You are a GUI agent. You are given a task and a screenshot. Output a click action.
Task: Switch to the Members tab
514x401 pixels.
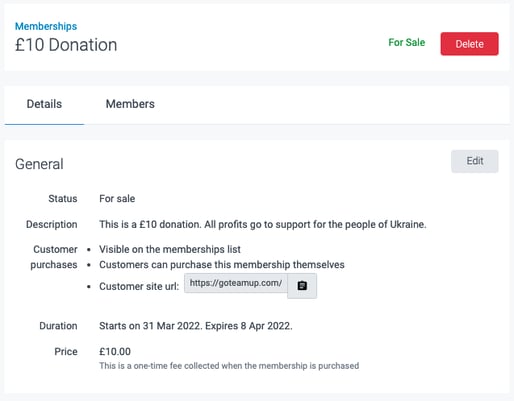130,104
